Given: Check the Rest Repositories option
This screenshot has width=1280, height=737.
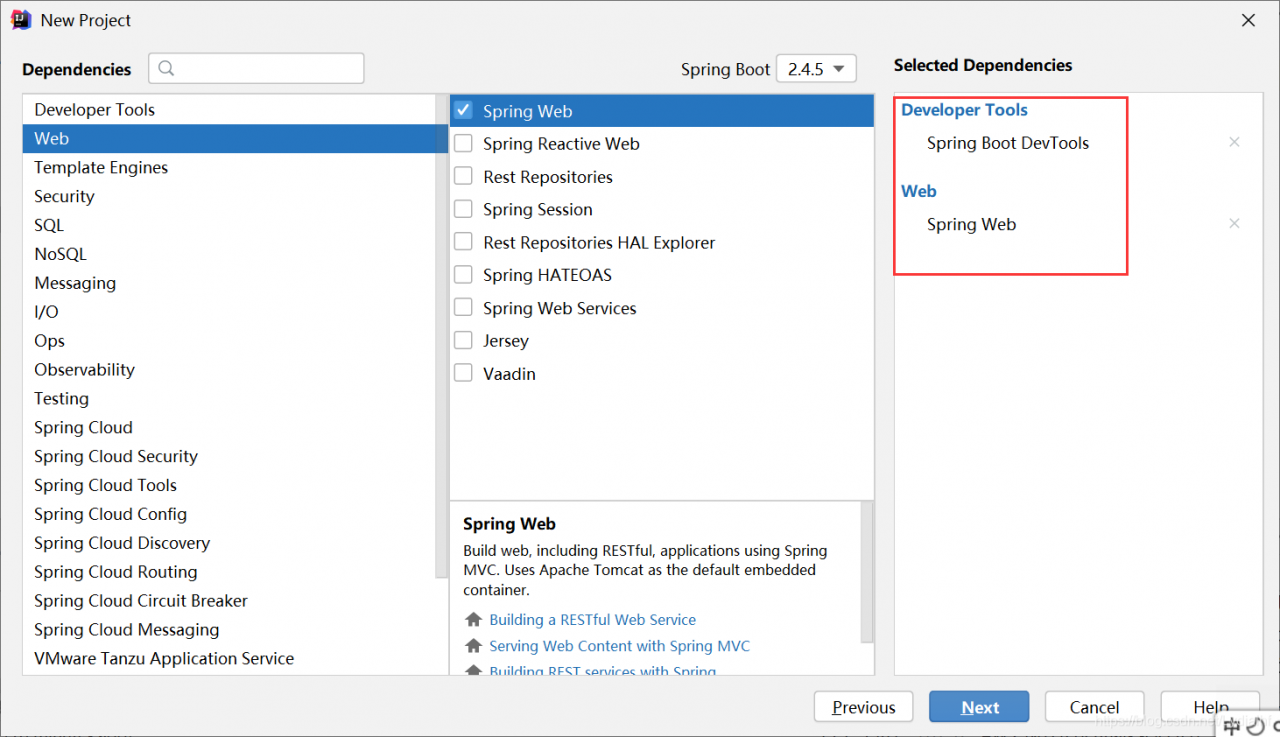Looking at the screenshot, I should [x=463, y=177].
